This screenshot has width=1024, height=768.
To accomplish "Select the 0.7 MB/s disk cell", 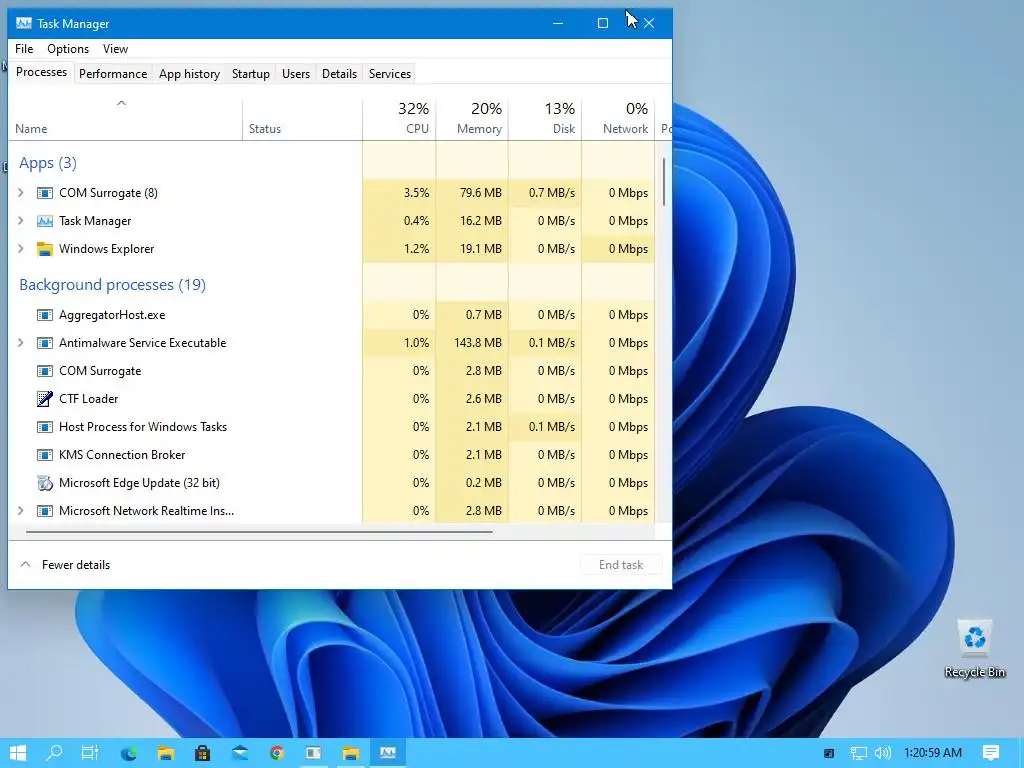I will click(545, 193).
